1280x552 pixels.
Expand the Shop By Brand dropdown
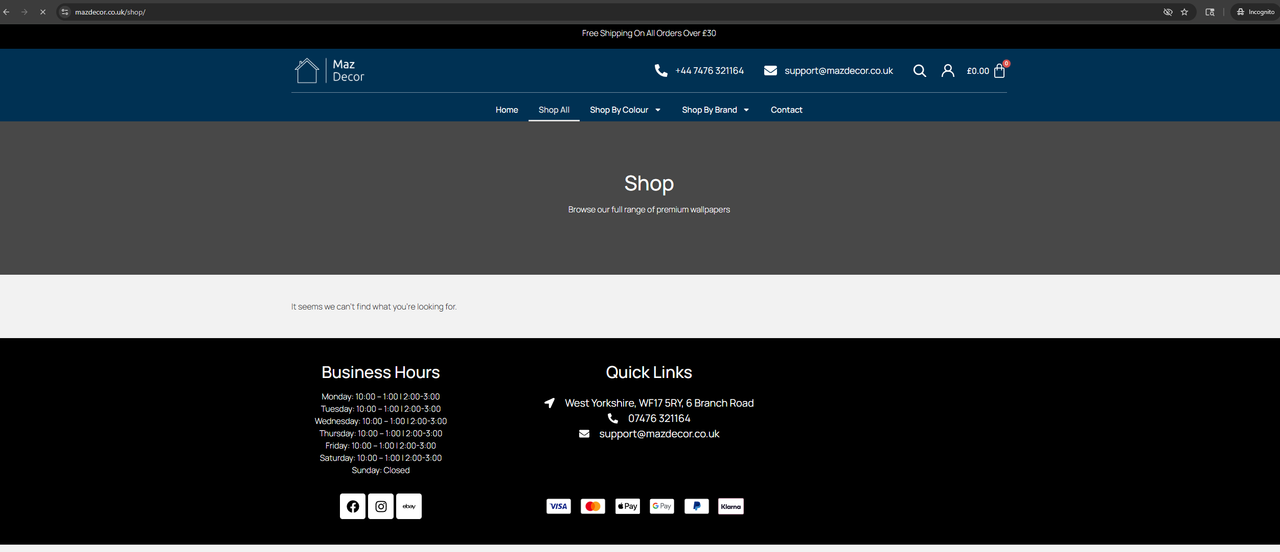(x=715, y=110)
